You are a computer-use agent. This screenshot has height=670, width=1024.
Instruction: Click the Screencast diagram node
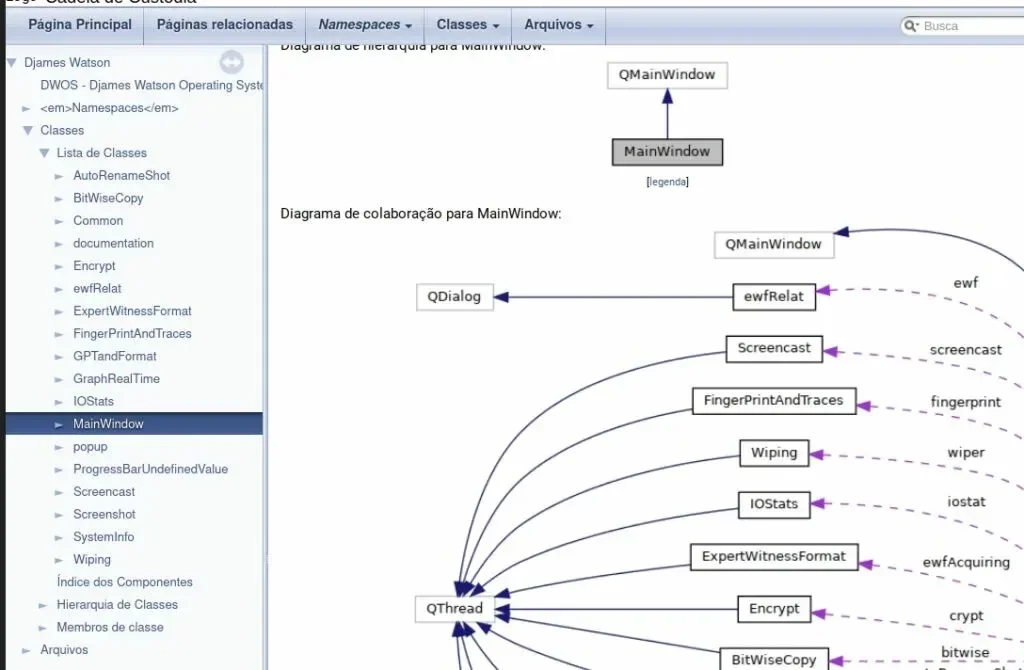click(774, 349)
